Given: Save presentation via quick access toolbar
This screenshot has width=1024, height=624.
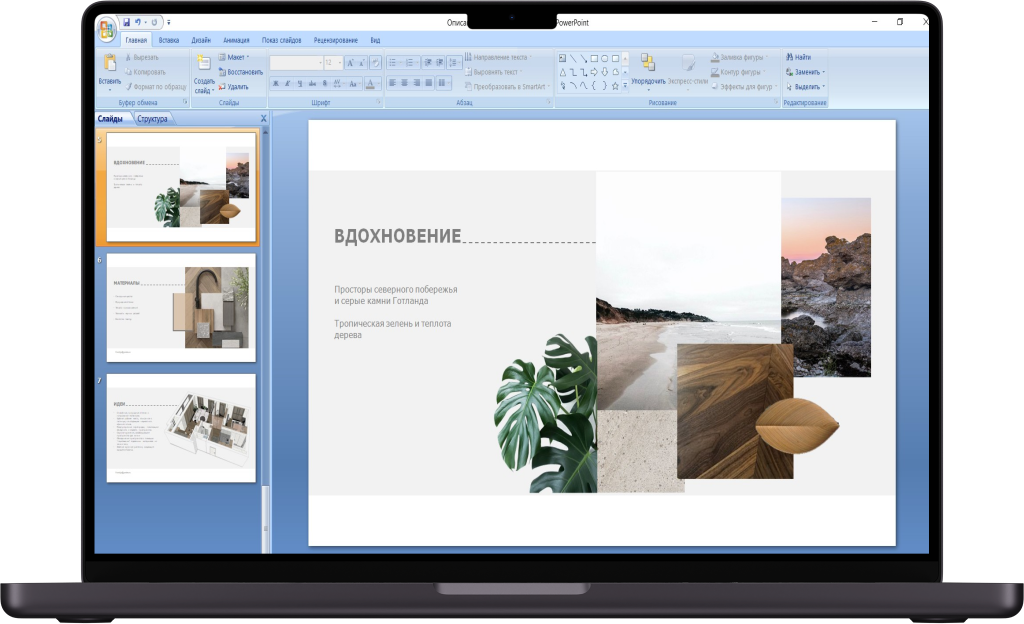Looking at the screenshot, I should pyautogui.click(x=126, y=22).
